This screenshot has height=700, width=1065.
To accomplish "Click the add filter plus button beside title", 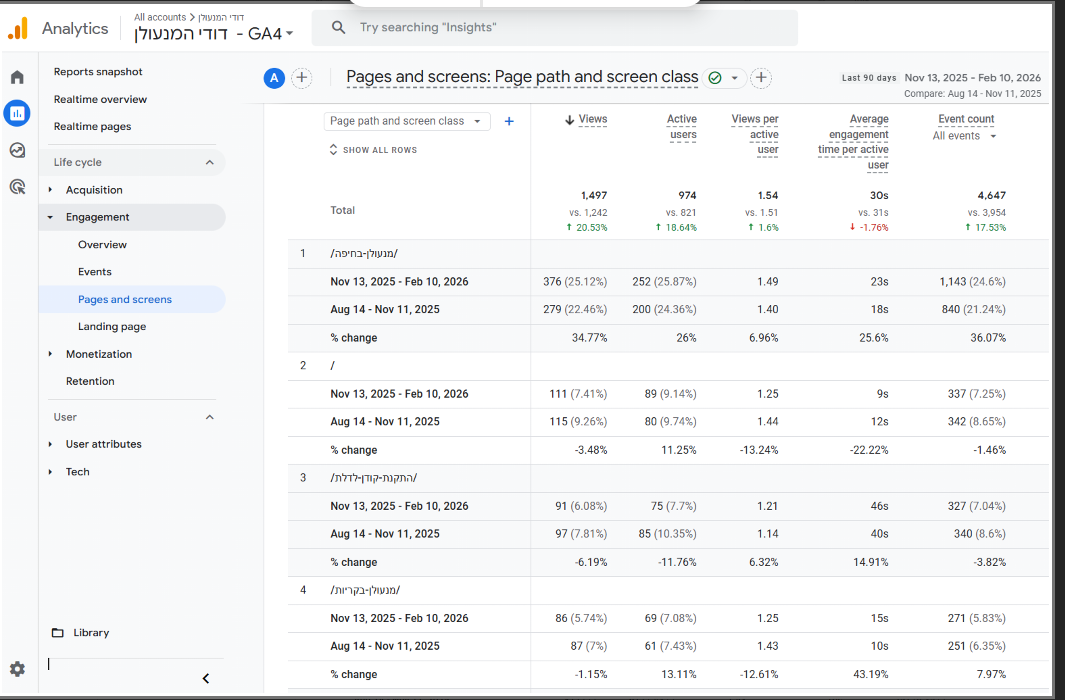I will 761,78.
